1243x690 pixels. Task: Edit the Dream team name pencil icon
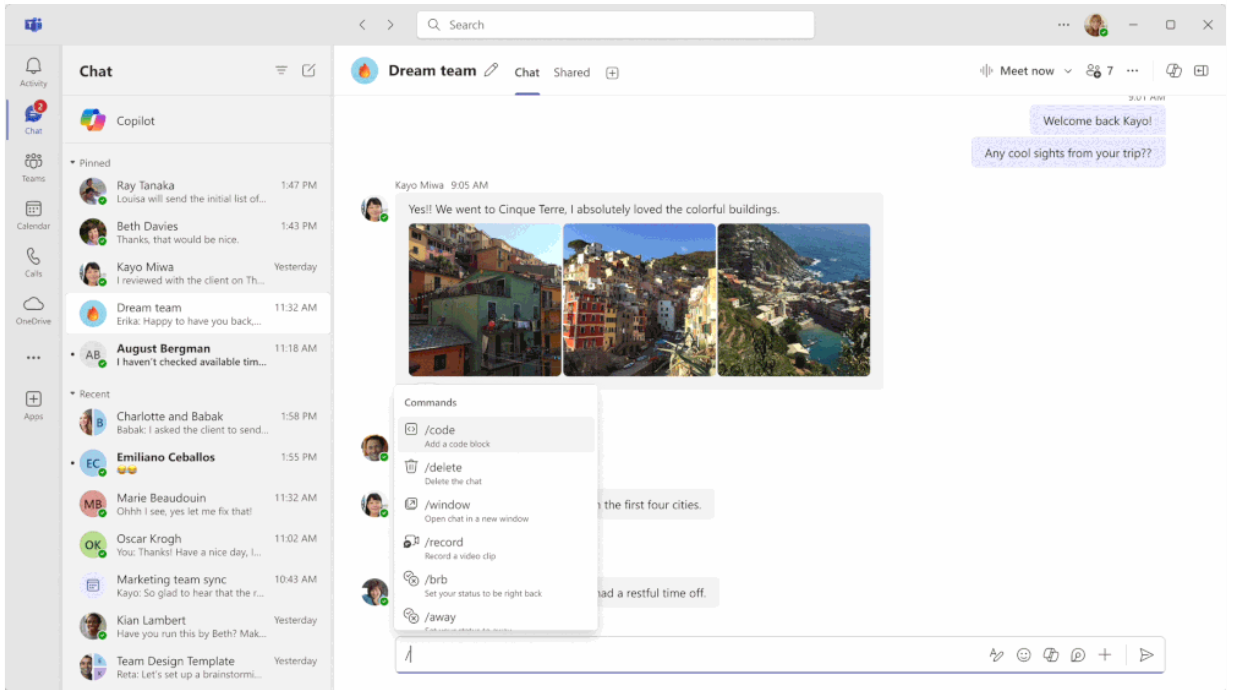[x=491, y=70]
